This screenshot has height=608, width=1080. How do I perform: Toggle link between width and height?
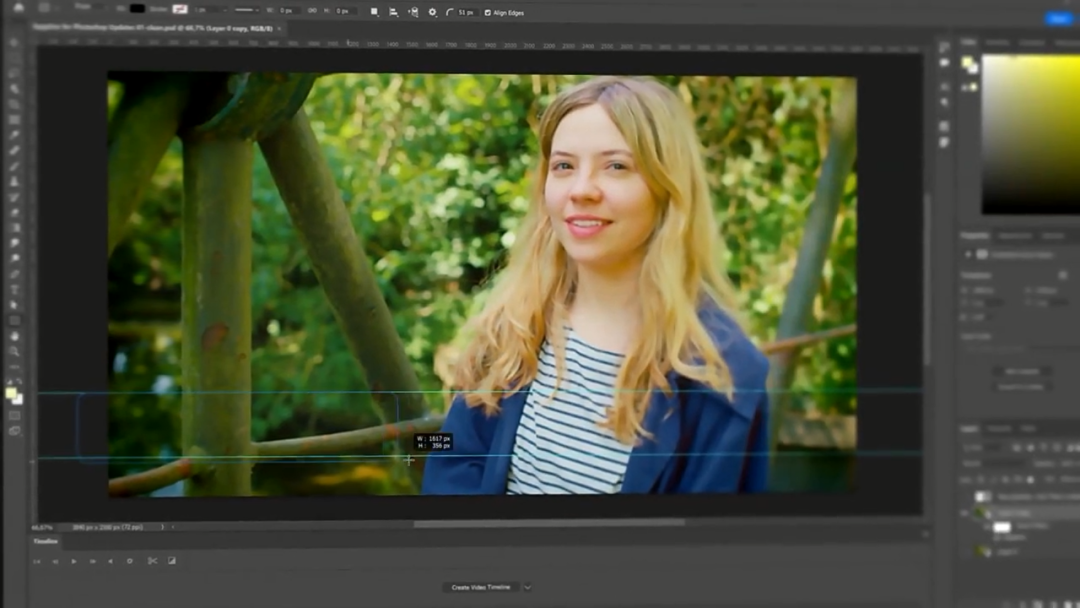pyautogui.click(x=312, y=11)
